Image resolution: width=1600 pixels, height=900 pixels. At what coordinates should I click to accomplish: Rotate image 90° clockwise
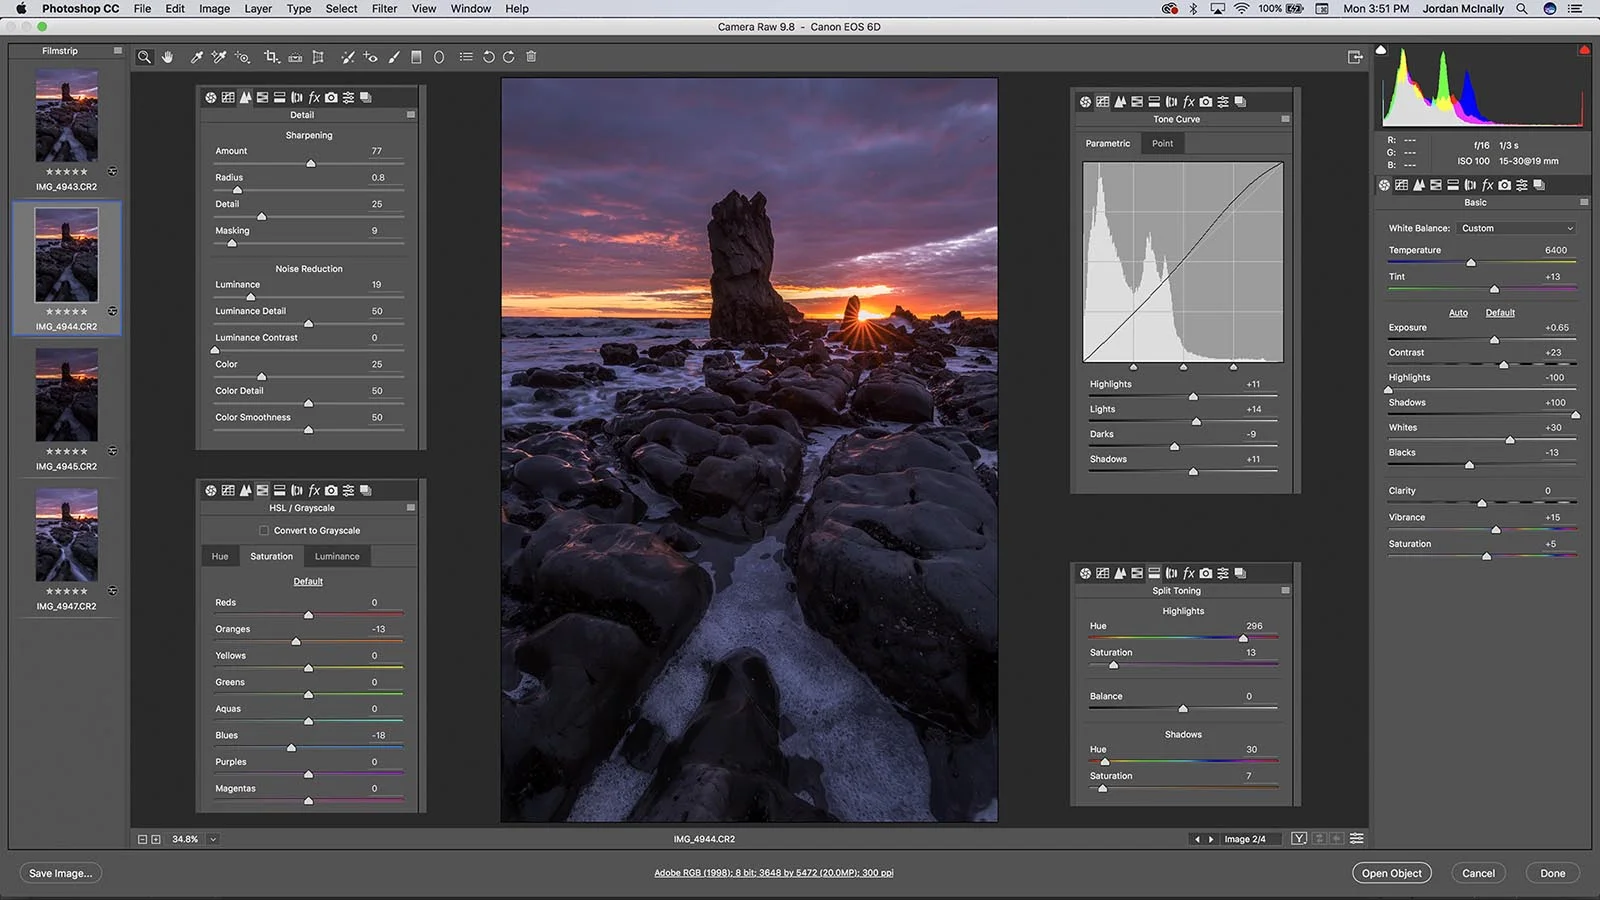[509, 57]
